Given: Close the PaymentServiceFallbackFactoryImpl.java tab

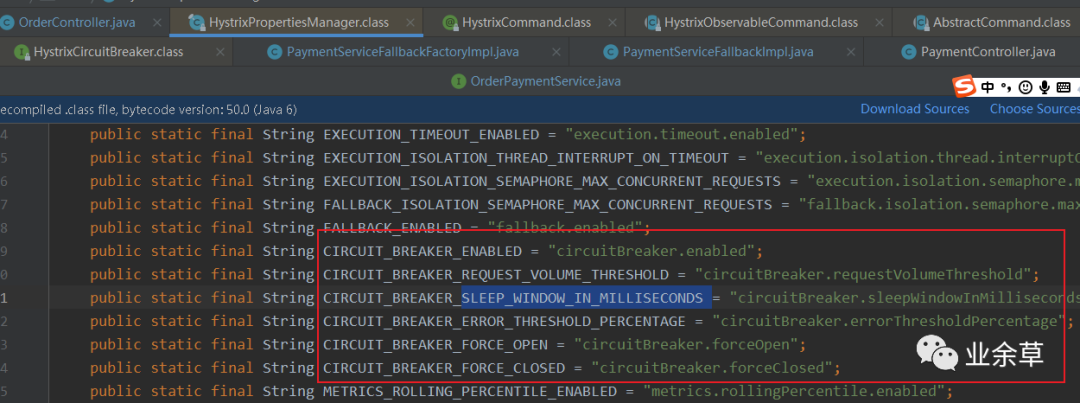Looking at the screenshot, I should coord(557,52).
